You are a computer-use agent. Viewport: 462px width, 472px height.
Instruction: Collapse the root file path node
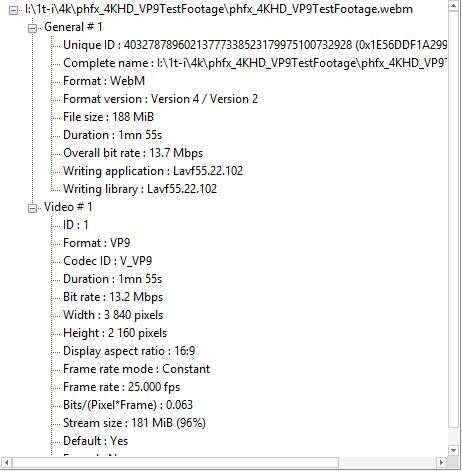[13, 11]
